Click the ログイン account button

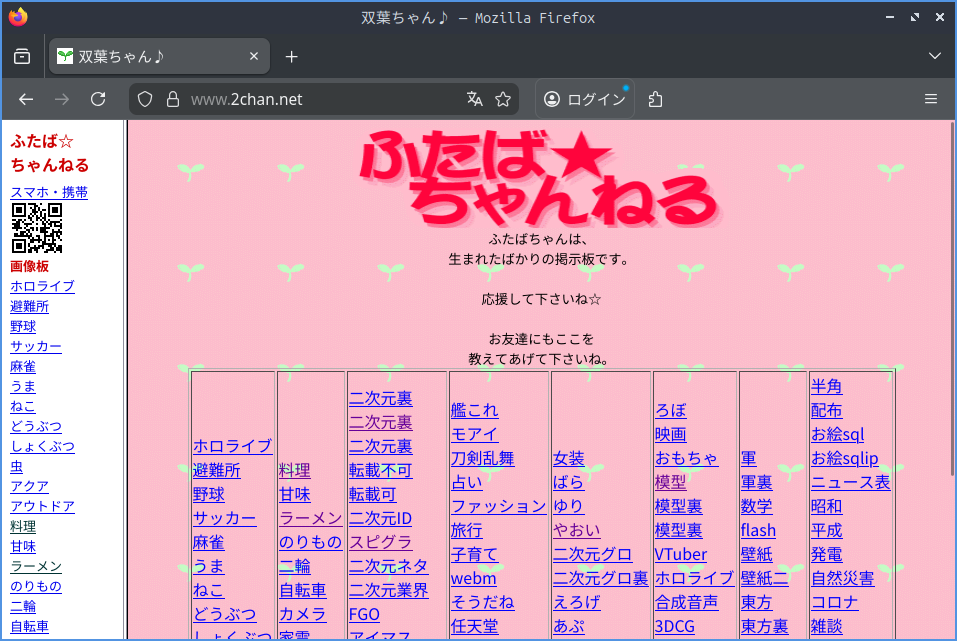(585, 99)
